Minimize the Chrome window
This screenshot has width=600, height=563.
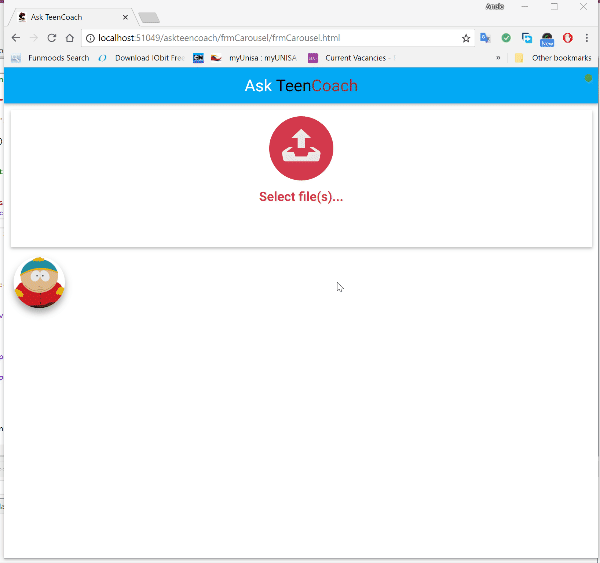(525, 7)
